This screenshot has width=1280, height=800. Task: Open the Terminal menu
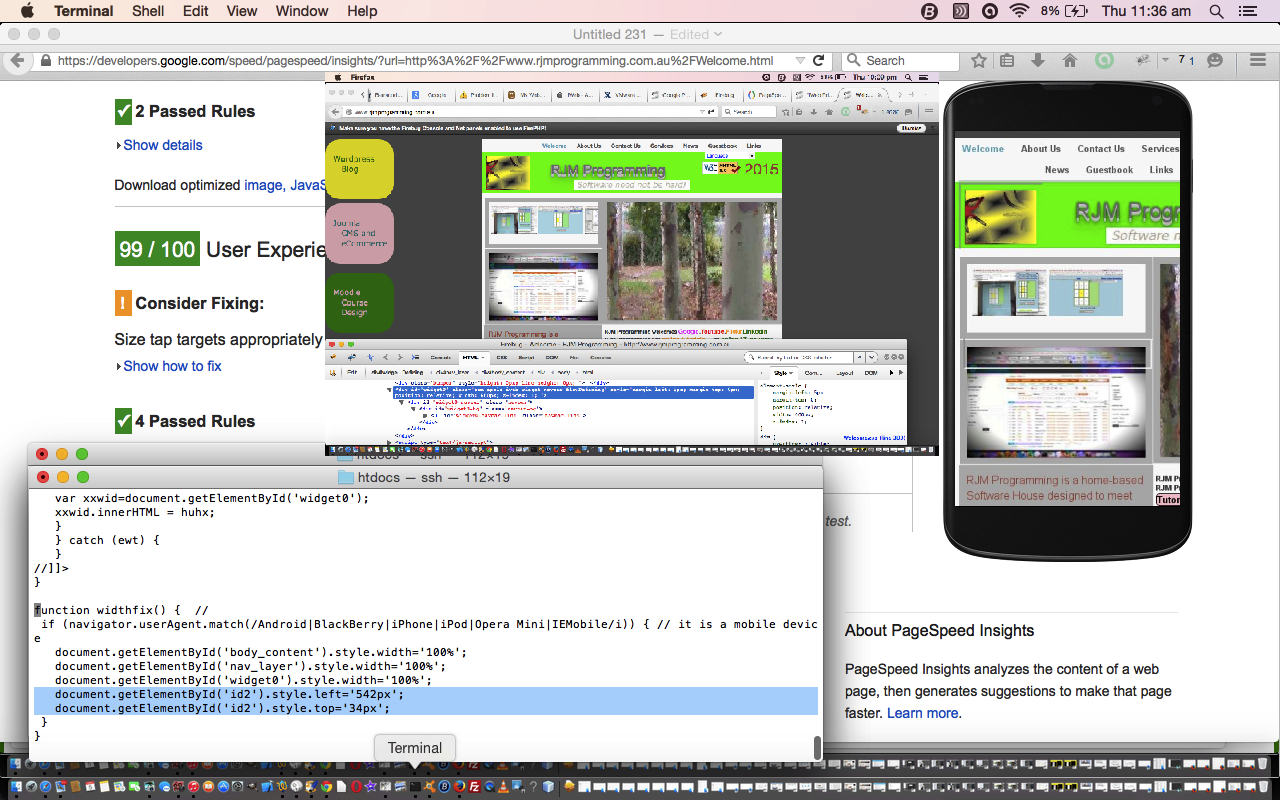[x=84, y=11]
